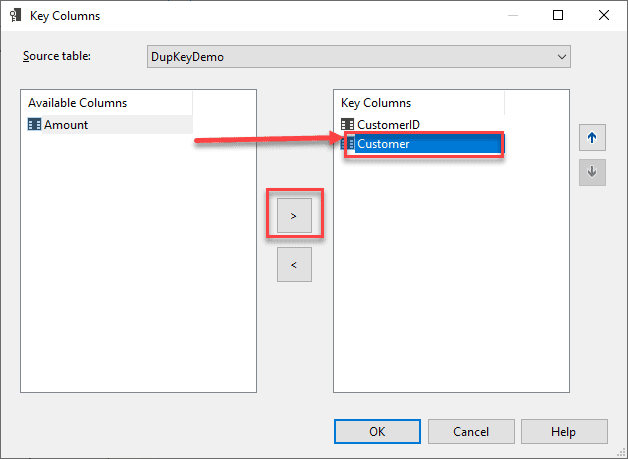The width and height of the screenshot is (628, 459).
Task: Remove column with the < button
Action: pos(294,265)
